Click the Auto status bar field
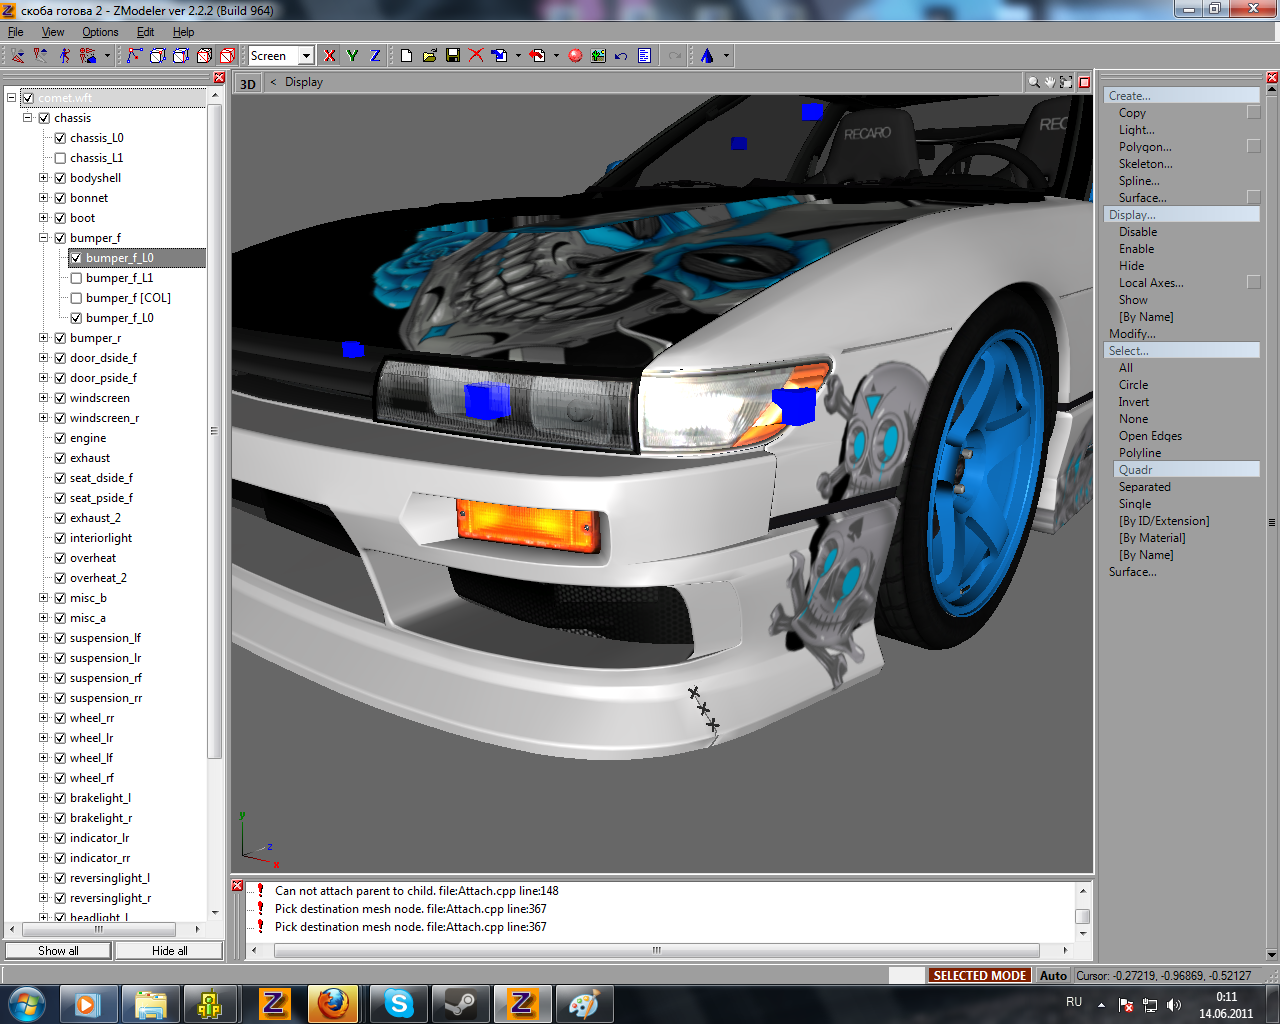Screen dimensions: 1280x1024 (1053, 975)
